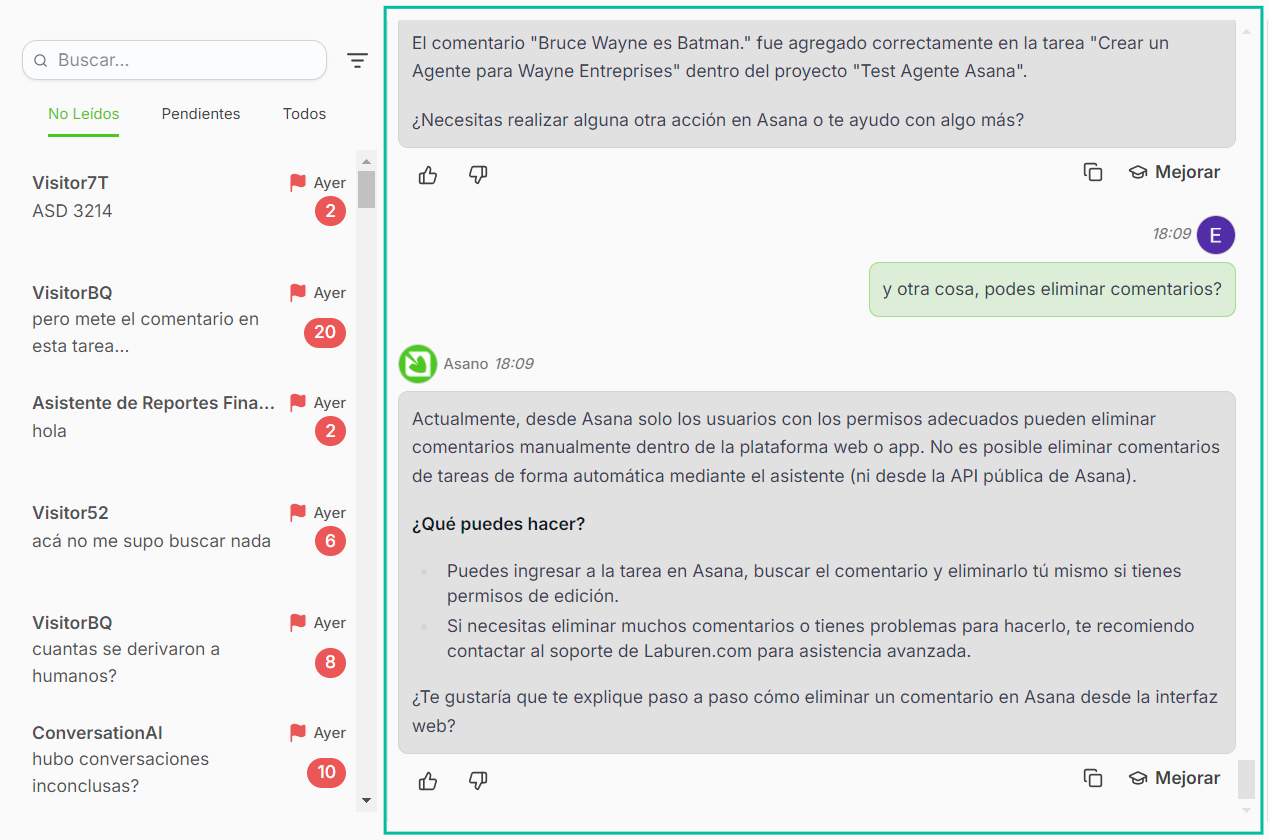Click thumbs up on the Bruce Wayne comment reply
This screenshot has height=840, width=1270.
tap(428, 175)
